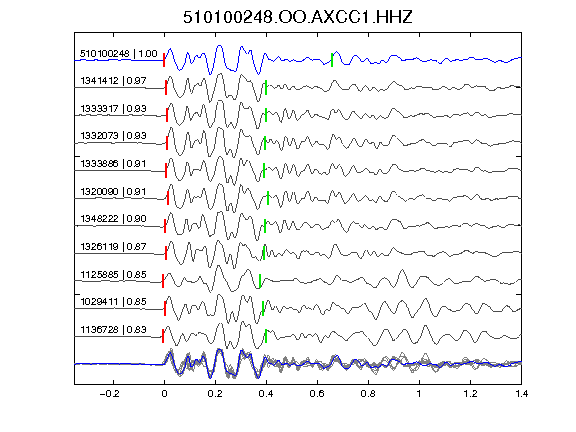This screenshot has height=432, width=576.
Task: Select trace label 1341412 | 0.97
Action: click(x=113, y=80)
